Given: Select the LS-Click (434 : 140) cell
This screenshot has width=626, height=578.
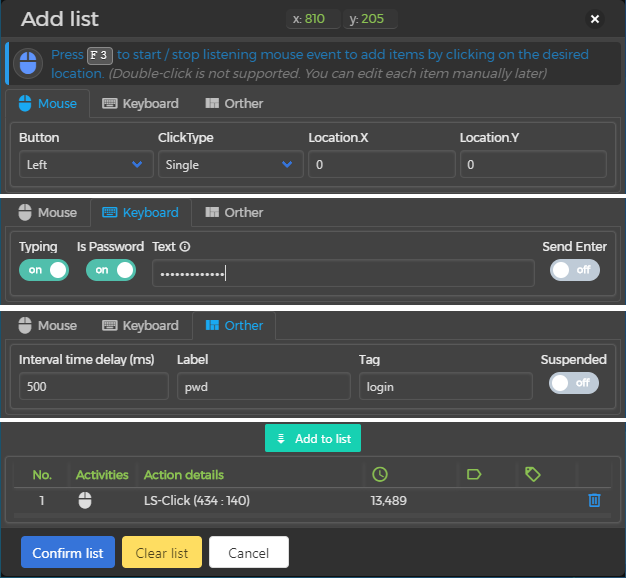Looking at the screenshot, I should [x=197, y=501].
